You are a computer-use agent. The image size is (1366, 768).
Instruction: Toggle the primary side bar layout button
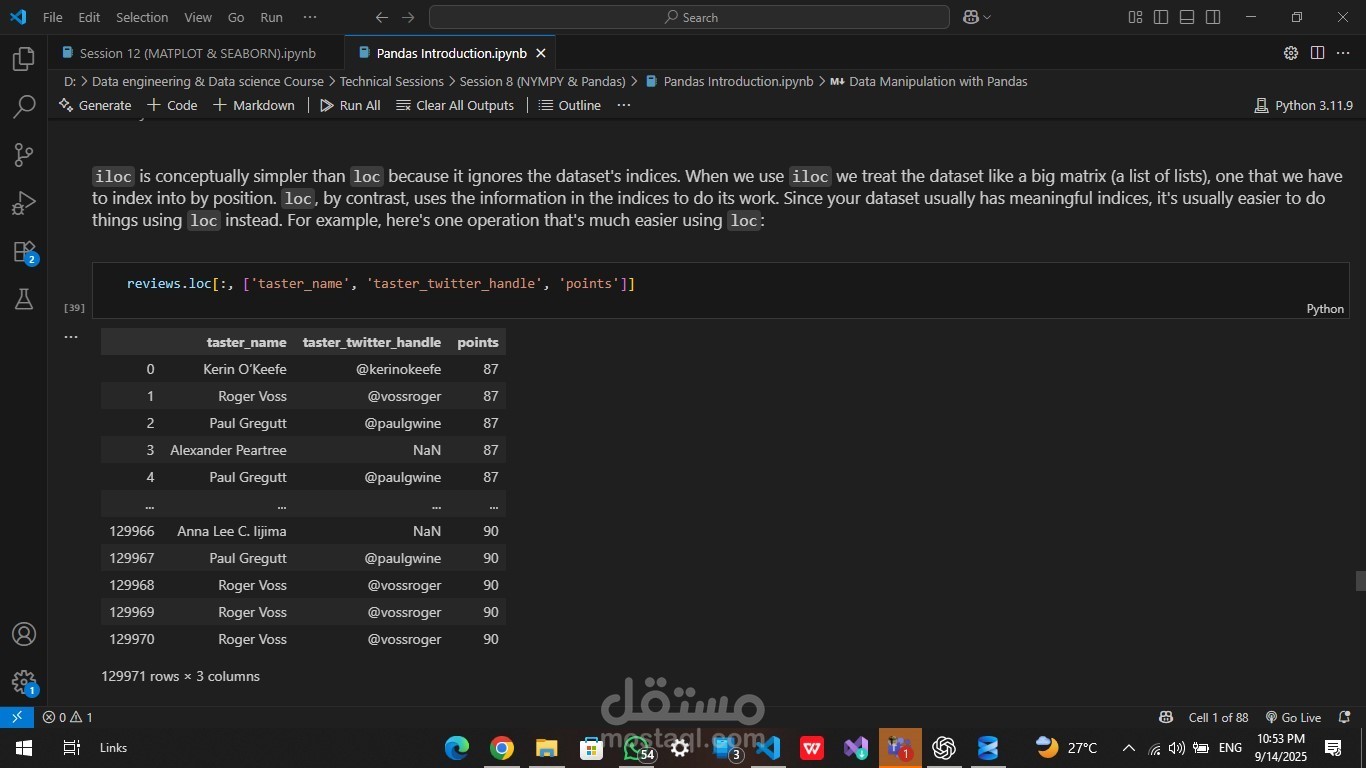pos(1161,17)
